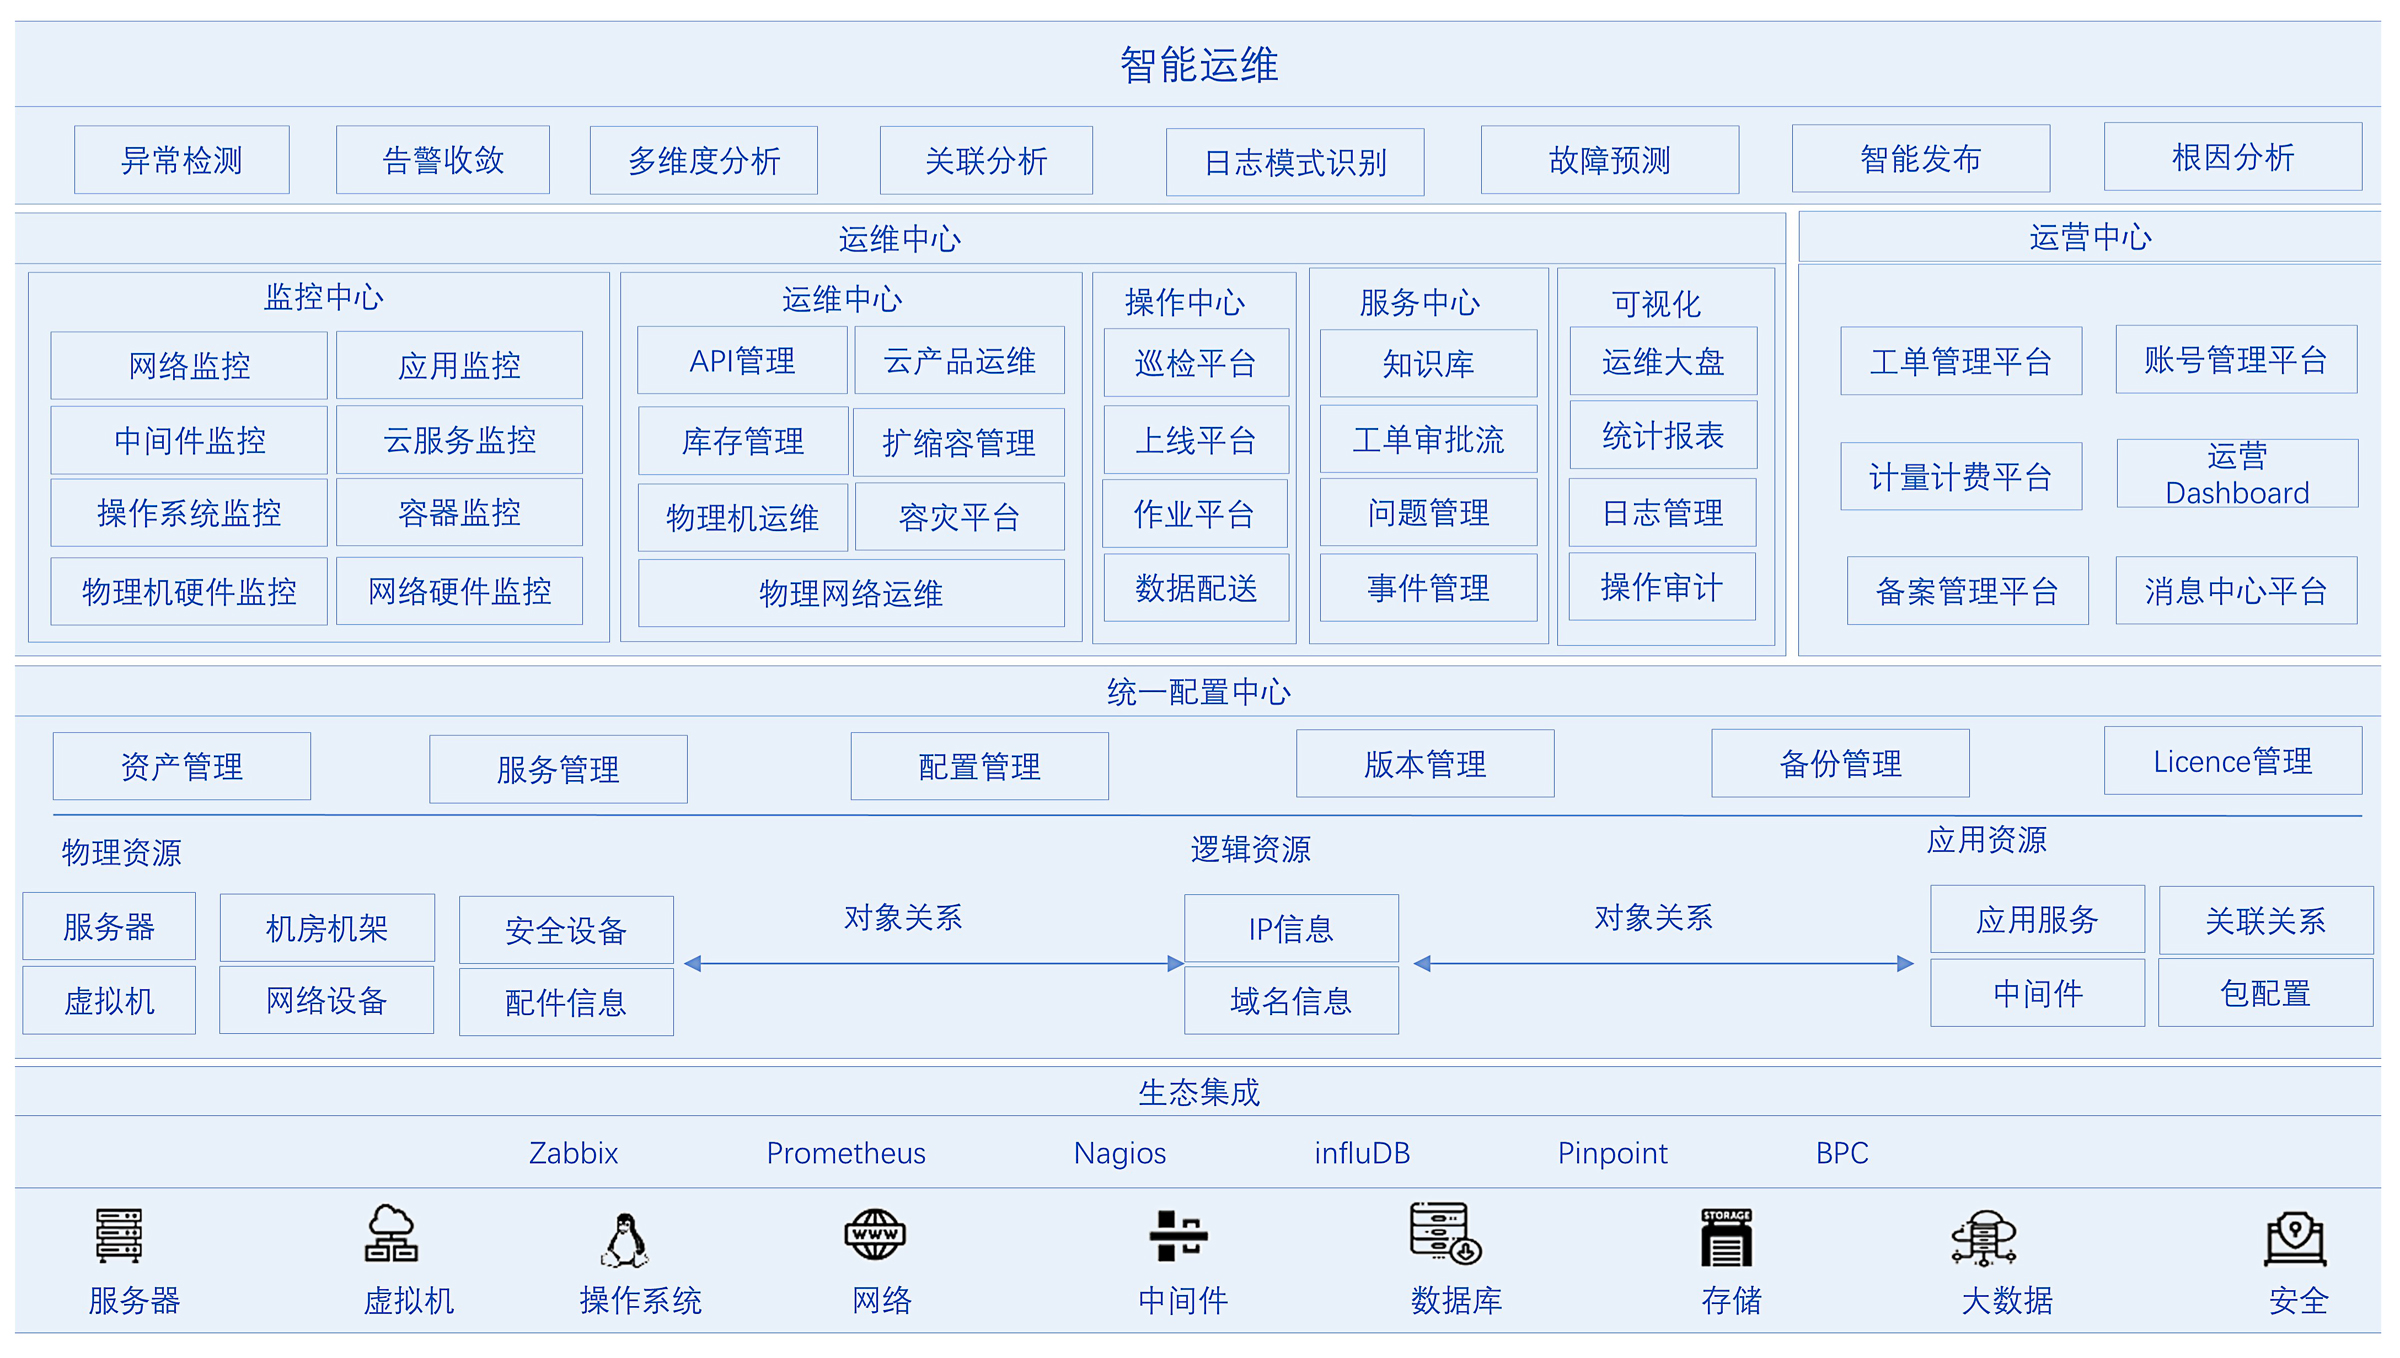Select the 根因分析 box
The image size is (2400, 1358).
click(x=2232, y=157)
